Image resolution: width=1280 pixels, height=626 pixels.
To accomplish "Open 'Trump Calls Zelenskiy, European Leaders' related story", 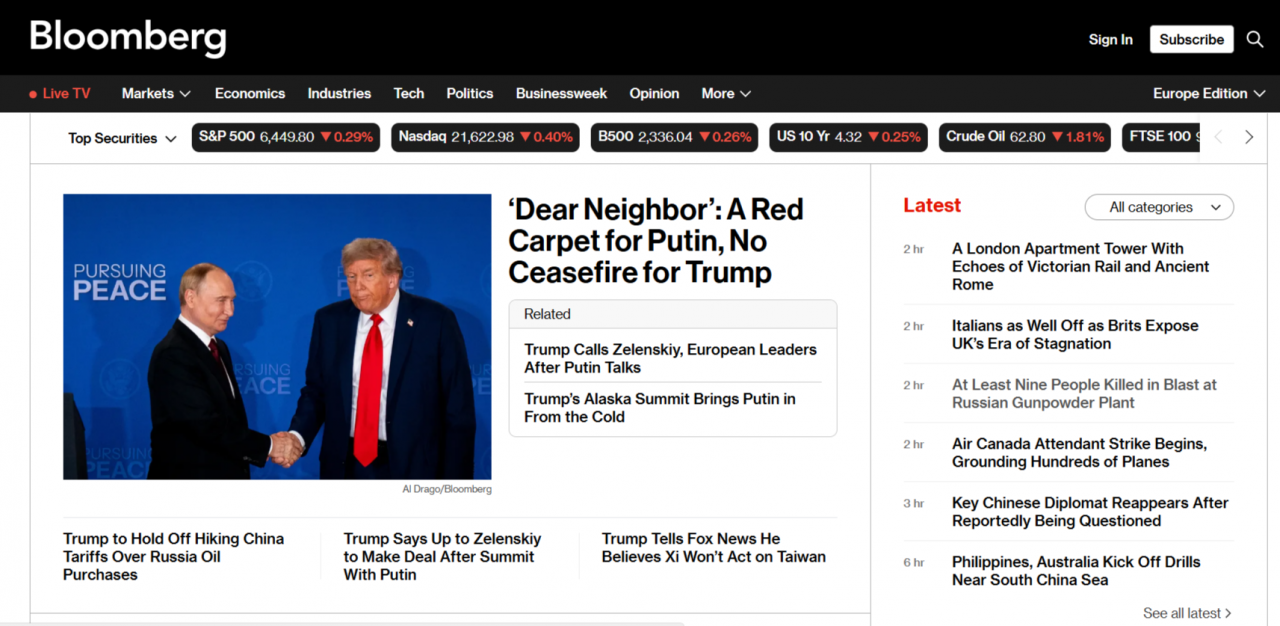I will point(670,358).
